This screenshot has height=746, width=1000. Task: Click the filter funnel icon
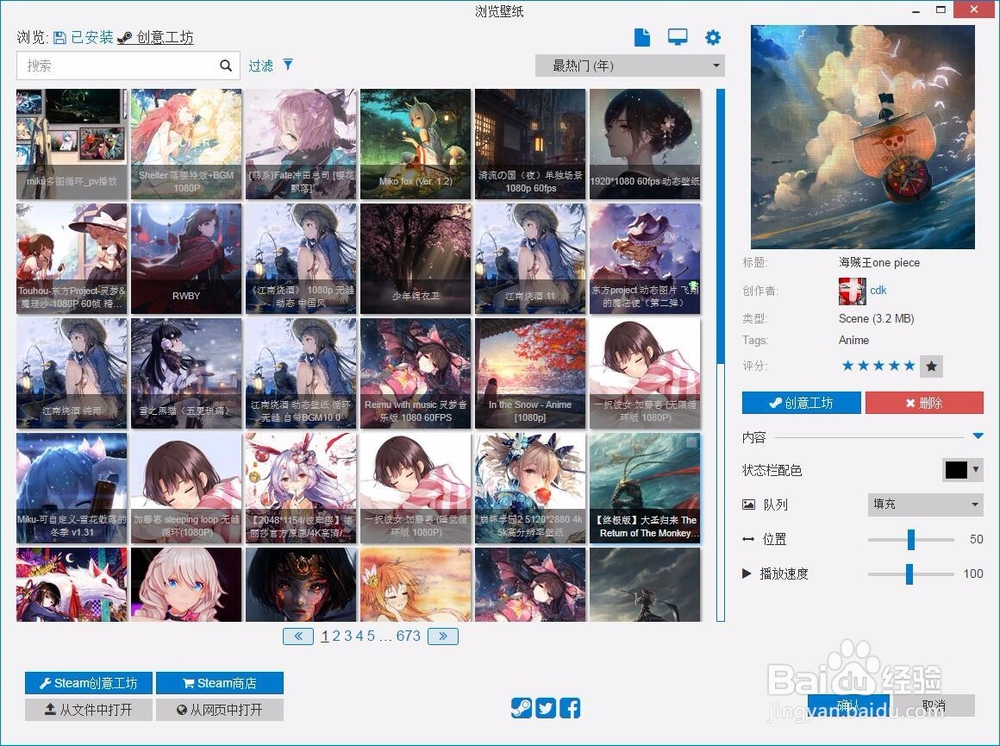(x=288, y=64)
